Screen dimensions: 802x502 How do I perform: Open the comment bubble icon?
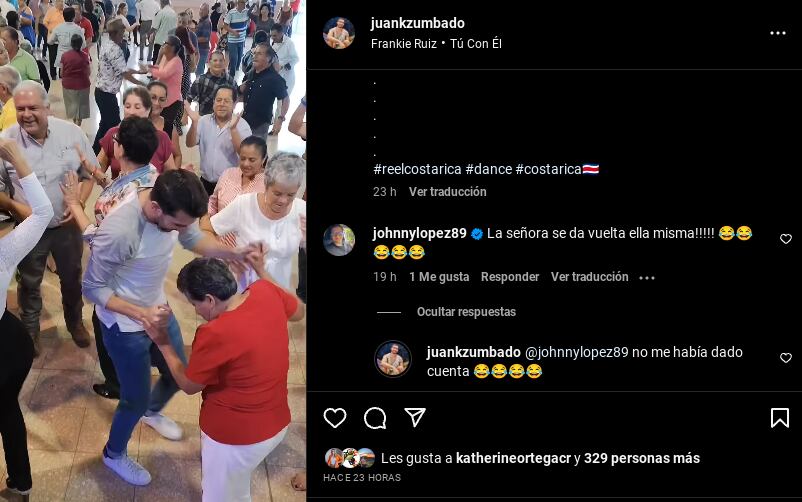click(375, 418)
